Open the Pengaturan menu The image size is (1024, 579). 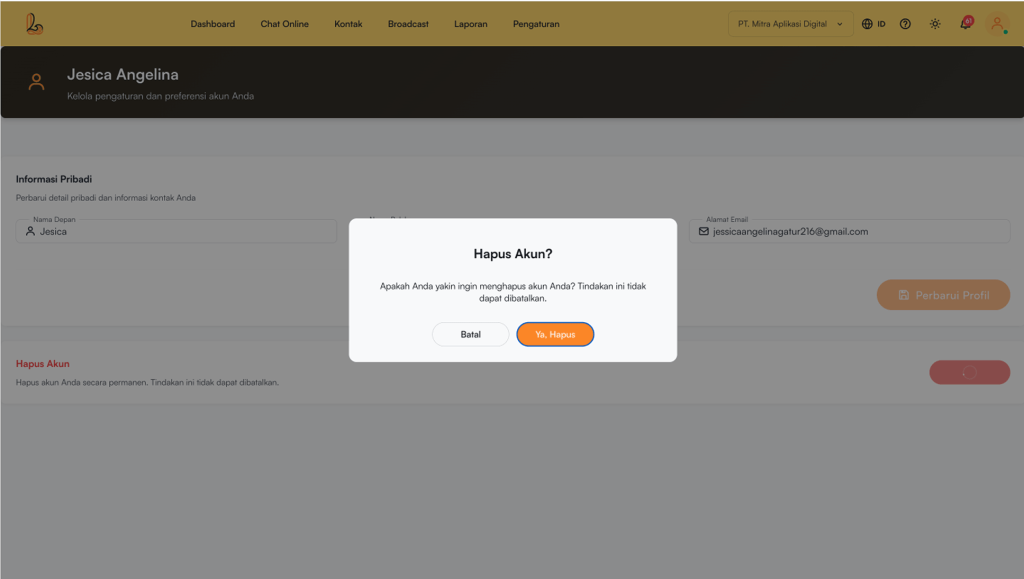pos(536,24)
